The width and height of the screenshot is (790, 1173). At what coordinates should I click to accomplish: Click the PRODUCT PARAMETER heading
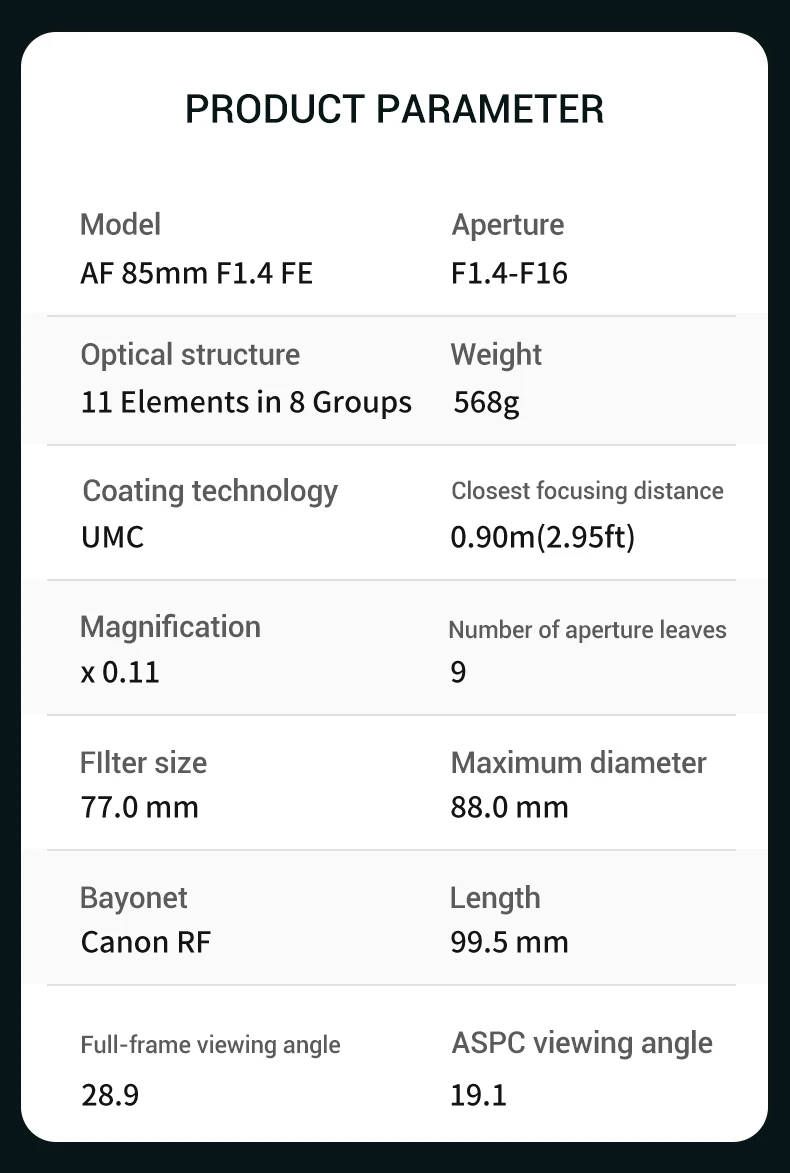click(x=394, y=109)
